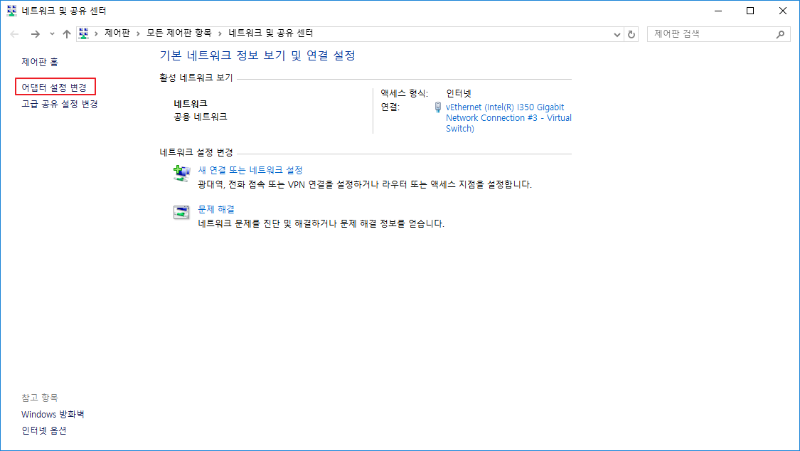Click the Forward navigation arrow
Screen dimensions: 800x451
[x=34, y=33]
